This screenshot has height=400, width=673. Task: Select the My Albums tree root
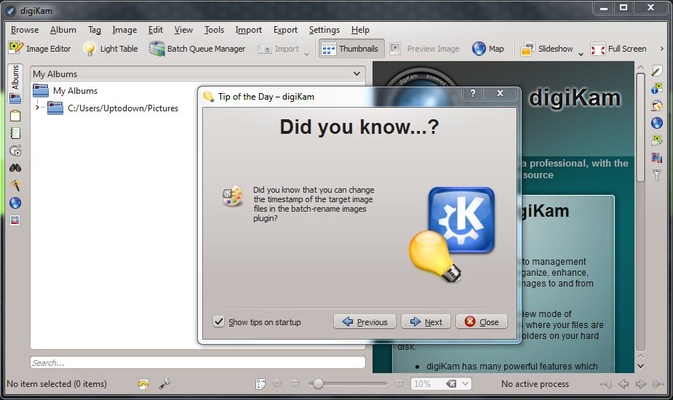tap(75, 91)
